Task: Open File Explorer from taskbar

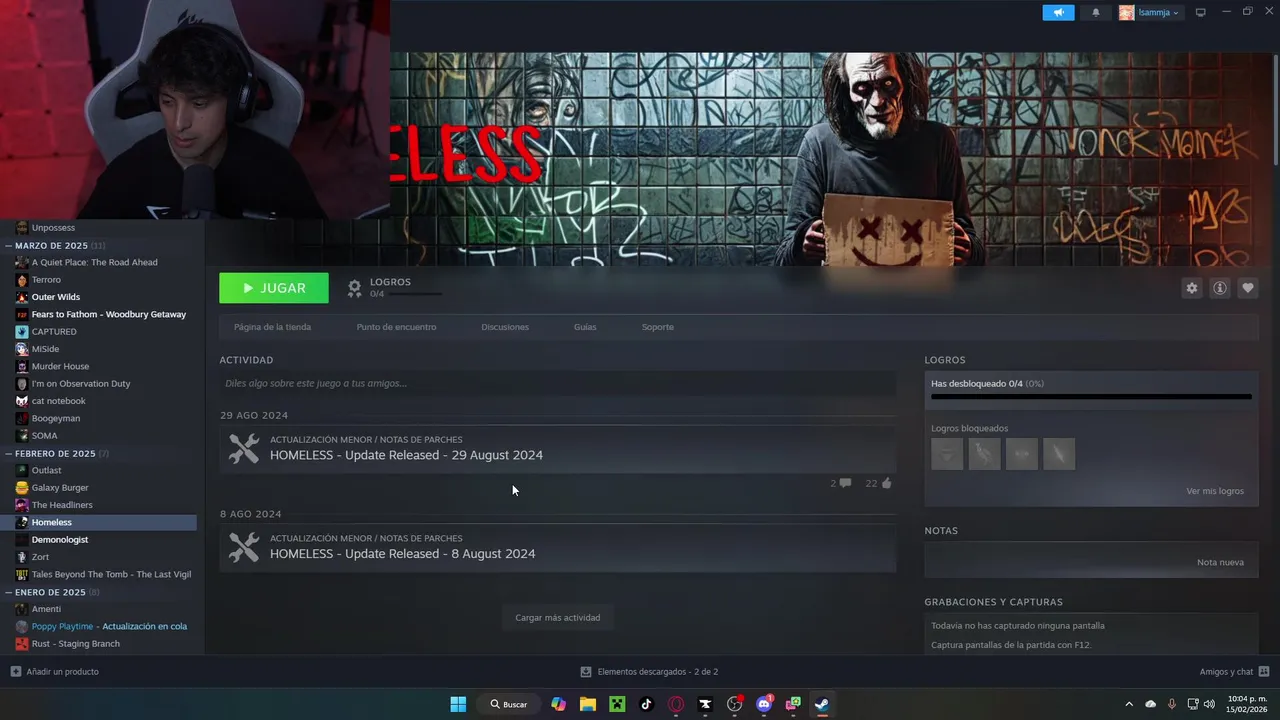Action: (588, 704)
